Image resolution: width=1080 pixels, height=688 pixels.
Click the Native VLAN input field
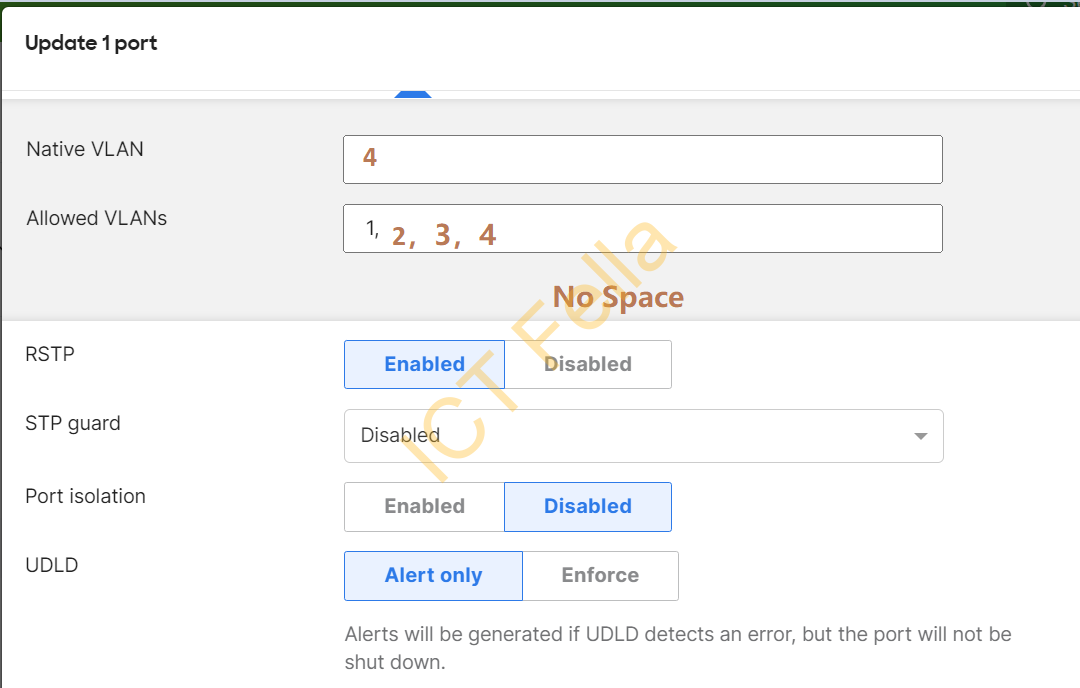[x=643, y=159]
